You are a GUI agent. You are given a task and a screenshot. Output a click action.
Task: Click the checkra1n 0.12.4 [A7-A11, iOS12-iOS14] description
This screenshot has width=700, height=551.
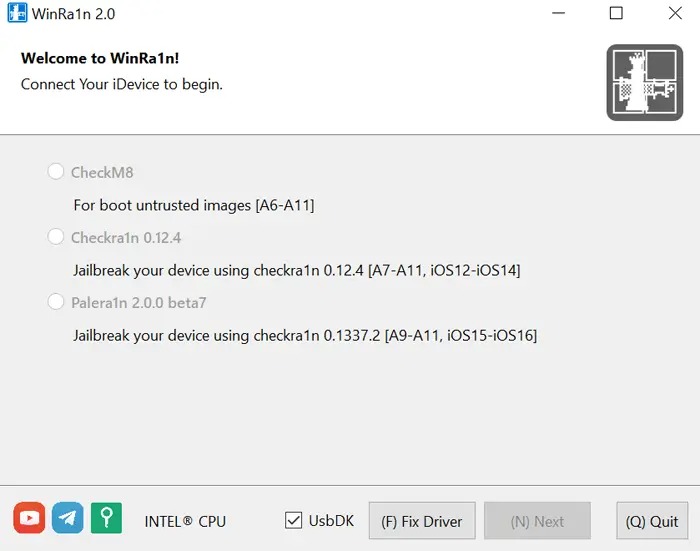297,271
